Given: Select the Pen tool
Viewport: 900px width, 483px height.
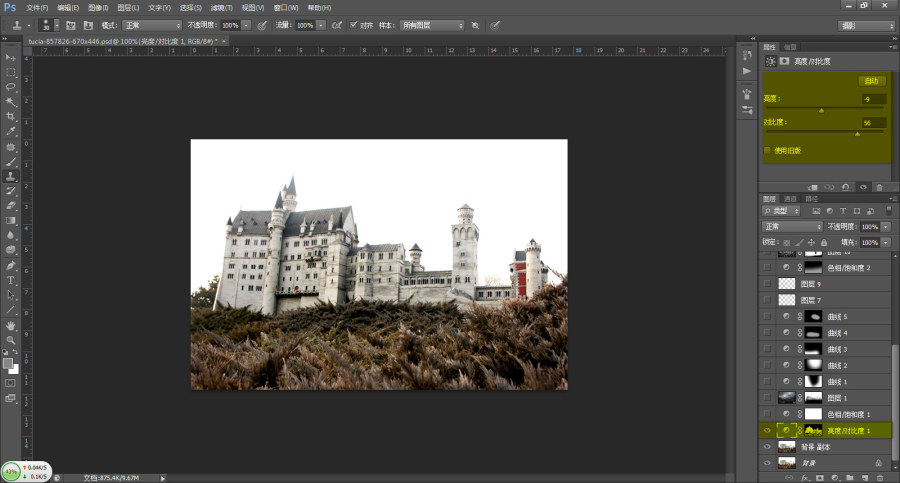Looking at the screenshot, I should (x=10, y=266).
